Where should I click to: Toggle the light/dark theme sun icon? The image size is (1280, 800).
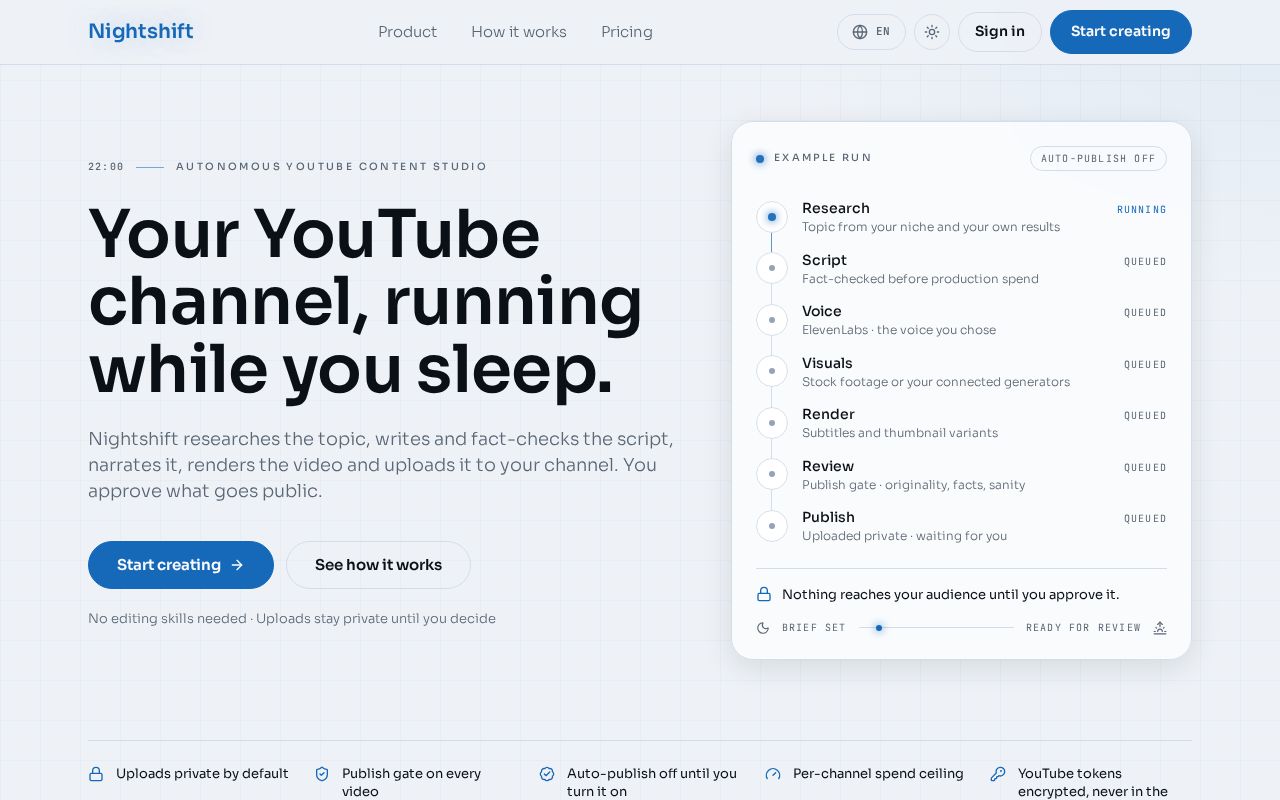click(x=932, y=32)
